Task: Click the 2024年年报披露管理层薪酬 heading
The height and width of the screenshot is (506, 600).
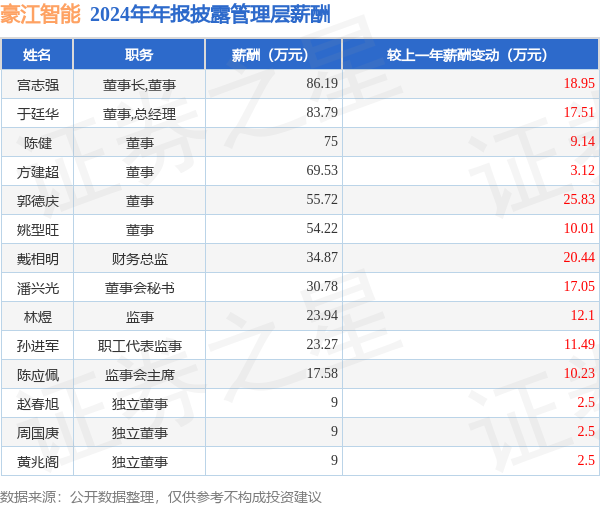Action: [x=210, y=15]
